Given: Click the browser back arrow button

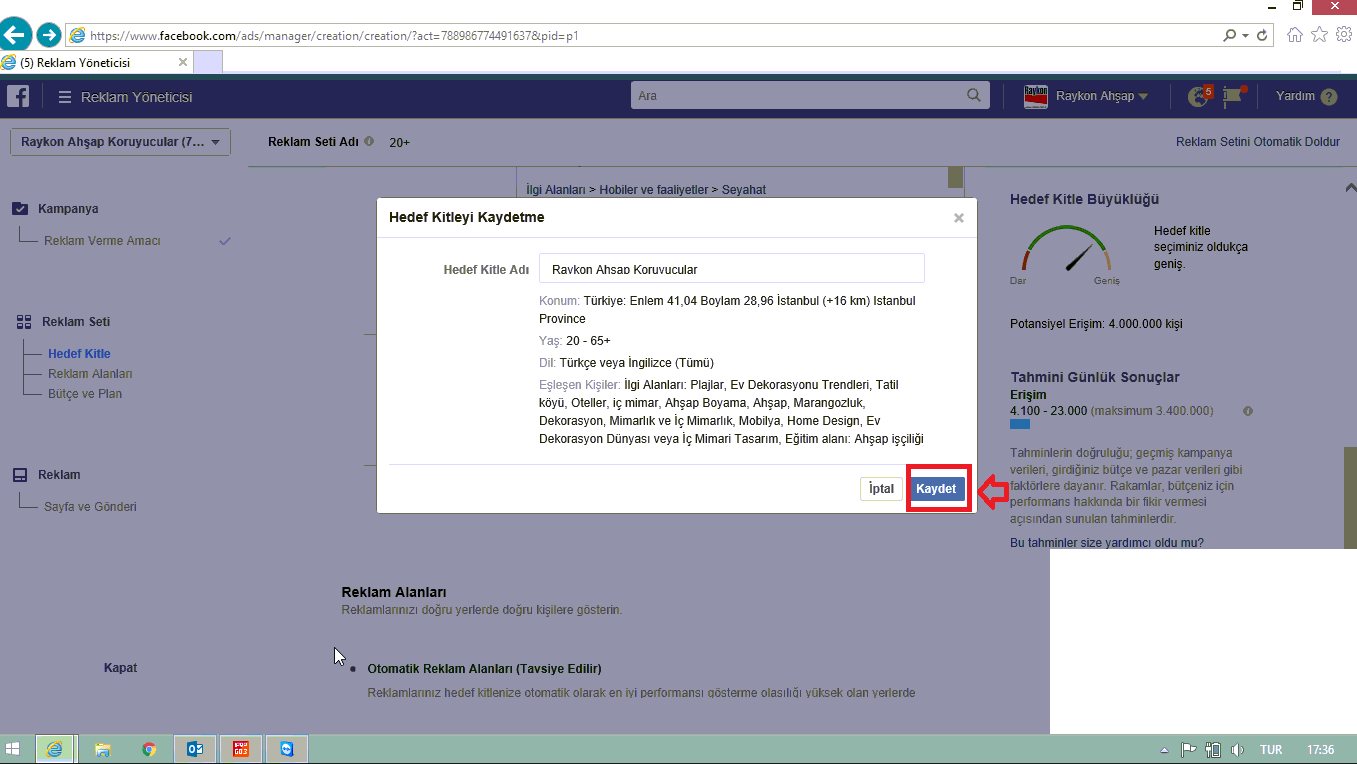Looking at the screenshot, I should point(15,35).
